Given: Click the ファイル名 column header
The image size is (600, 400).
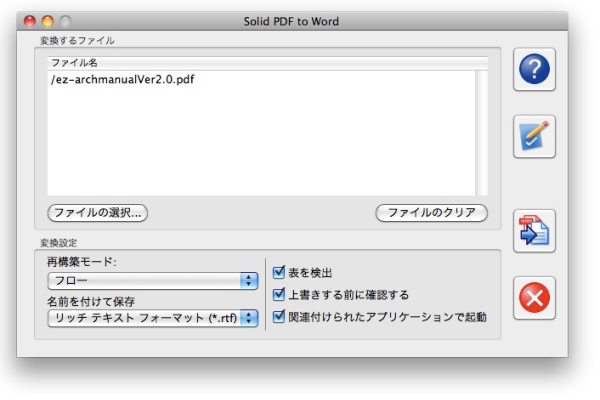Looking at the screenshot, I should 260,63.
